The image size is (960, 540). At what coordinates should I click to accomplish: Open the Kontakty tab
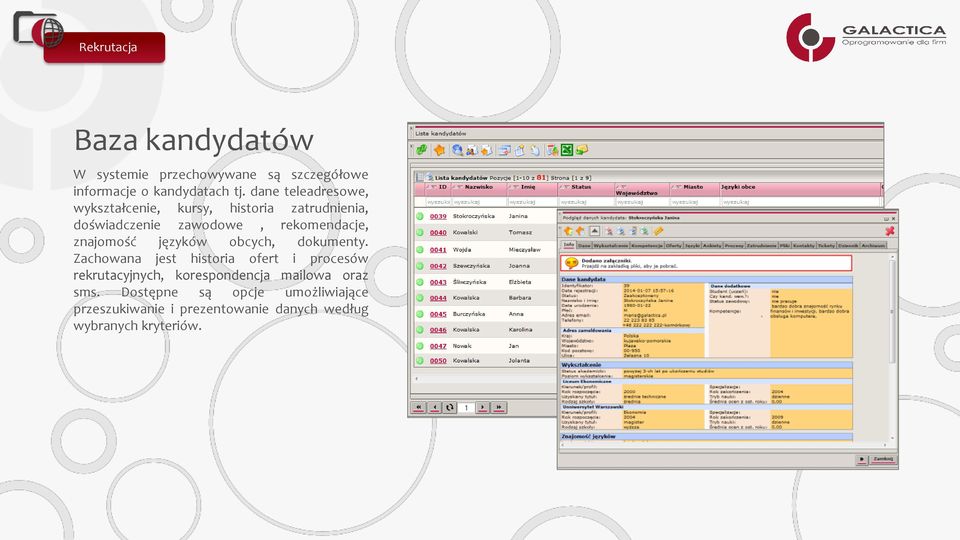pyautogui.click(x=803, y=245)
